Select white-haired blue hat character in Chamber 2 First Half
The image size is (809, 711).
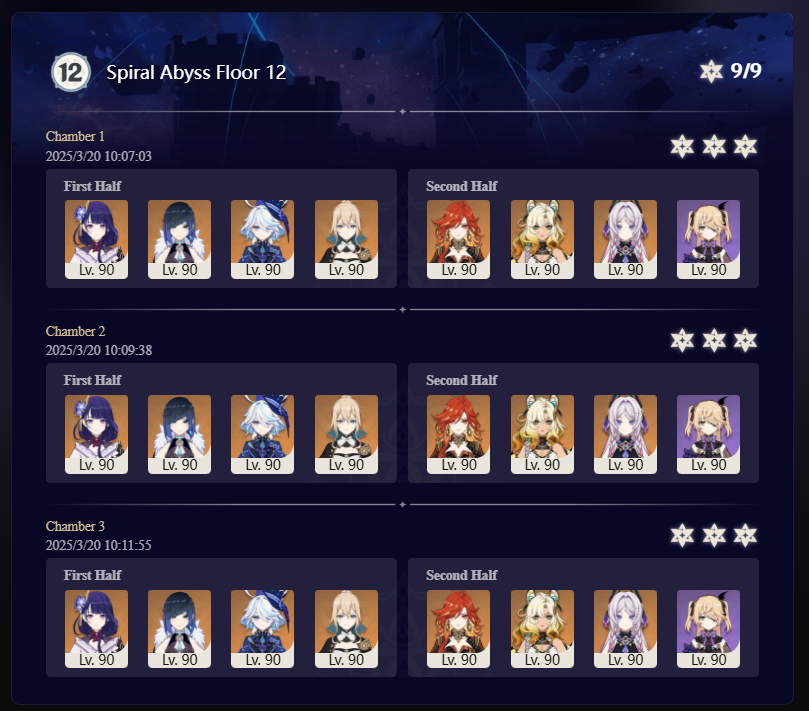pos(263,434)
